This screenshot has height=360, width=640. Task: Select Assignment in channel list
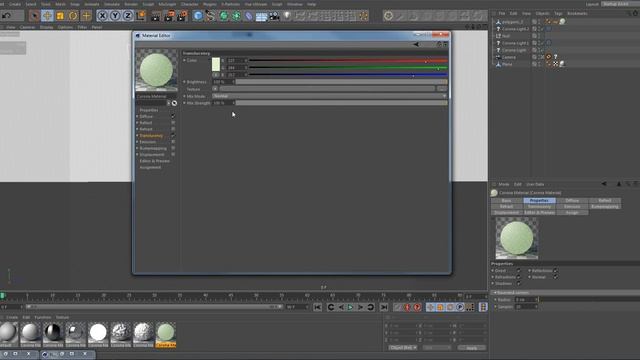coord(150,167)
